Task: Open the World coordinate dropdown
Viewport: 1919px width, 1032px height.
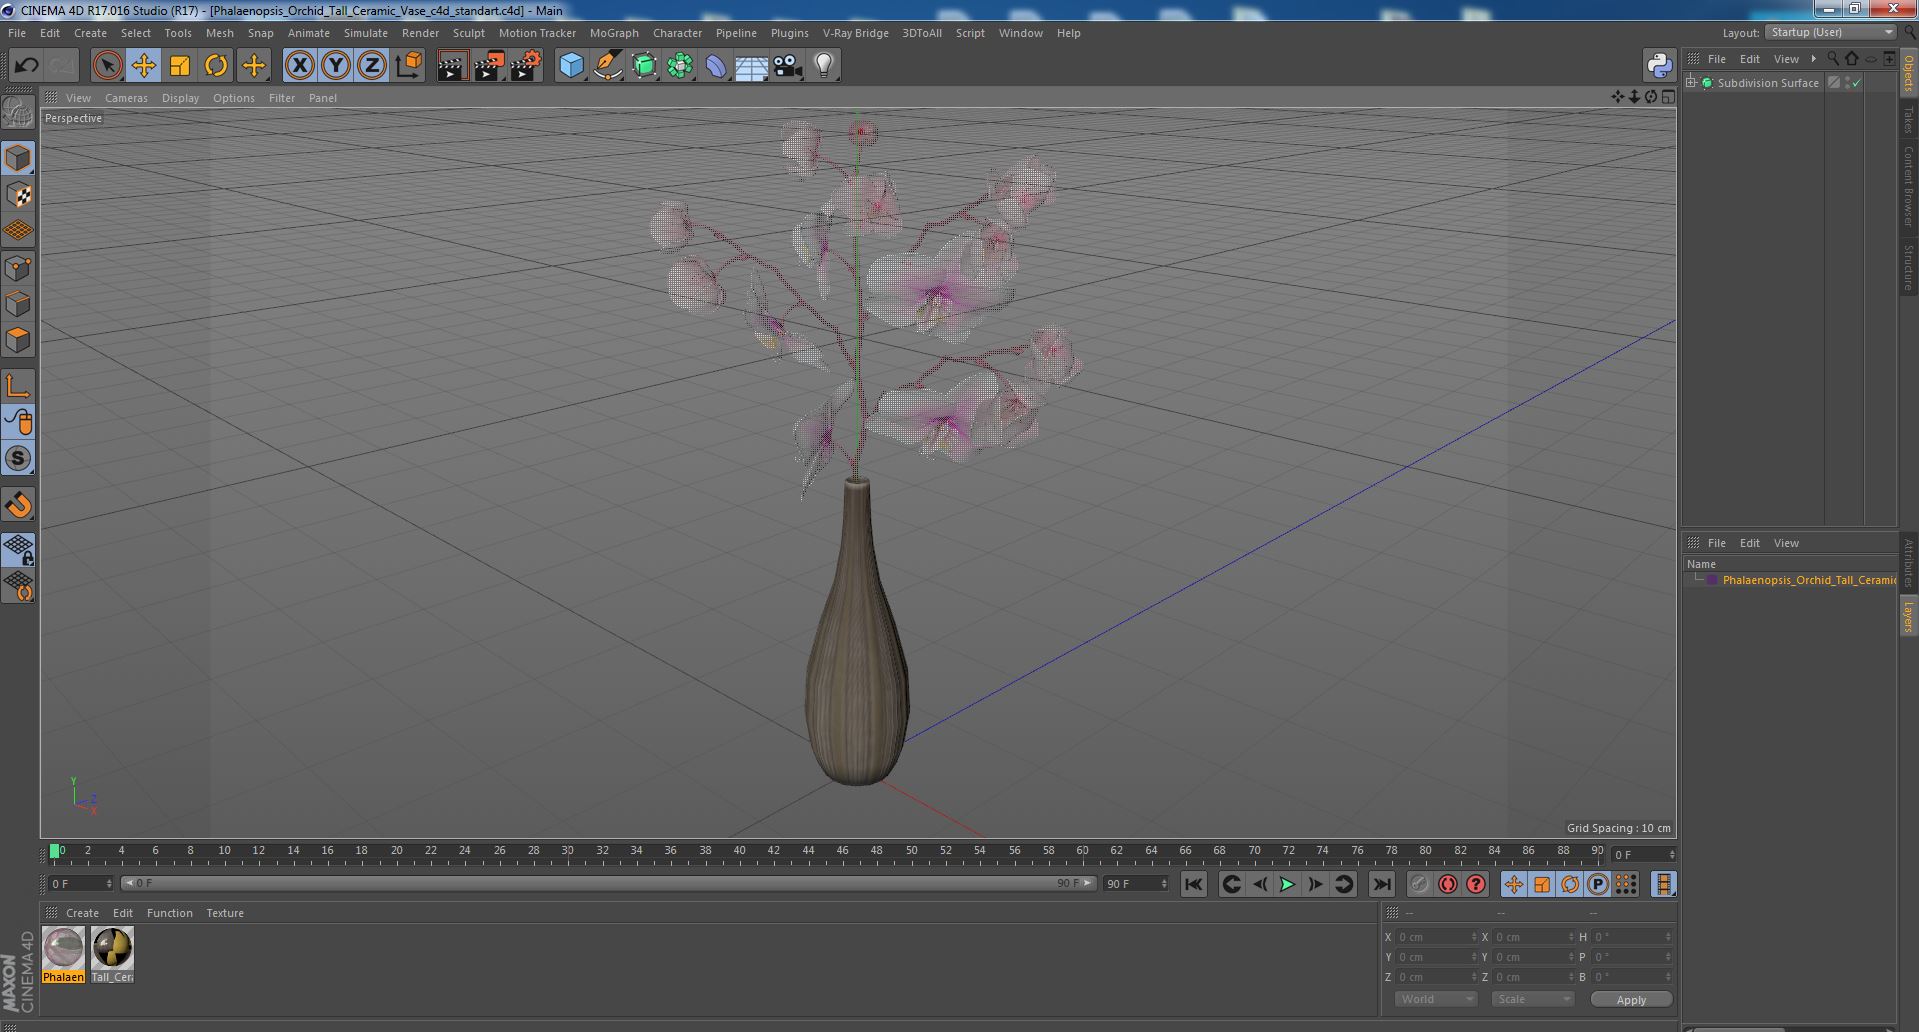Action: coord(1436,999)
